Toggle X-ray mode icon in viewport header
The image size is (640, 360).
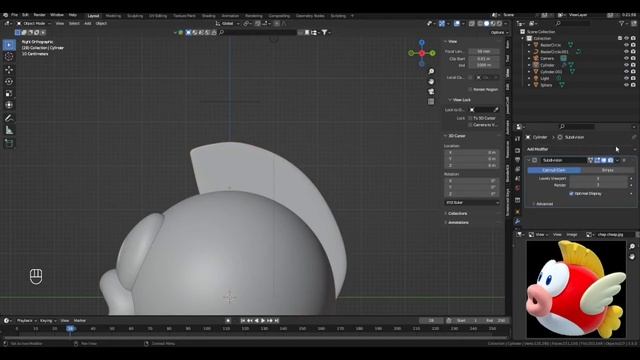tap(472, 24)
